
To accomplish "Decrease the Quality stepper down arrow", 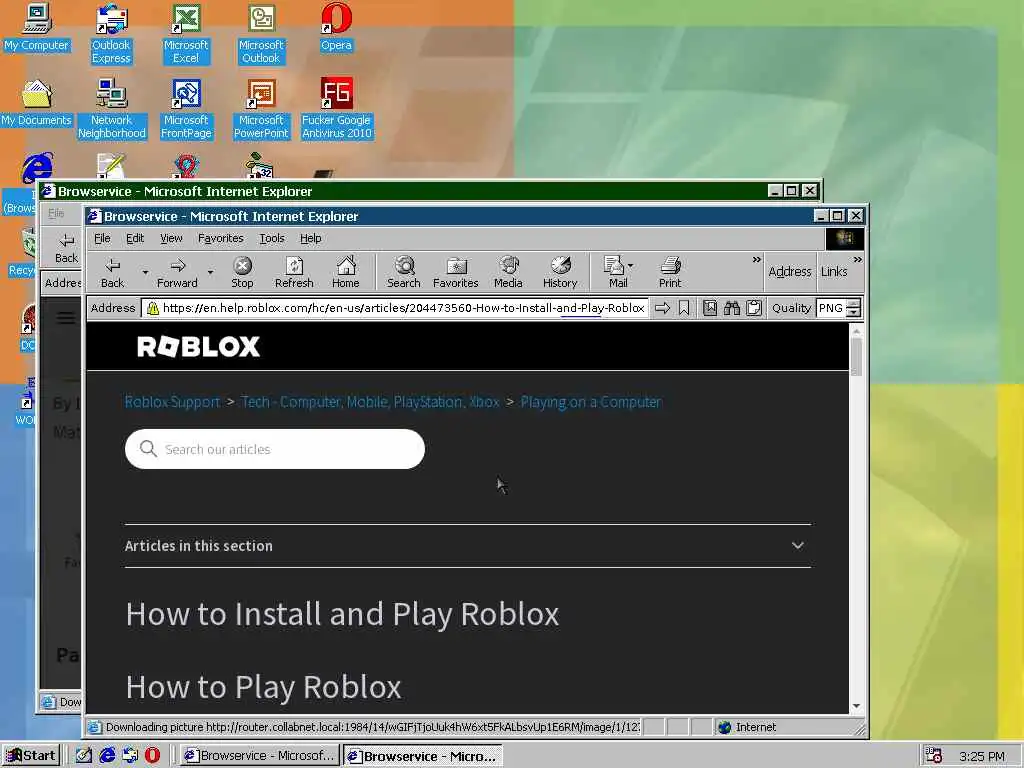I will (x=854, y=313).
